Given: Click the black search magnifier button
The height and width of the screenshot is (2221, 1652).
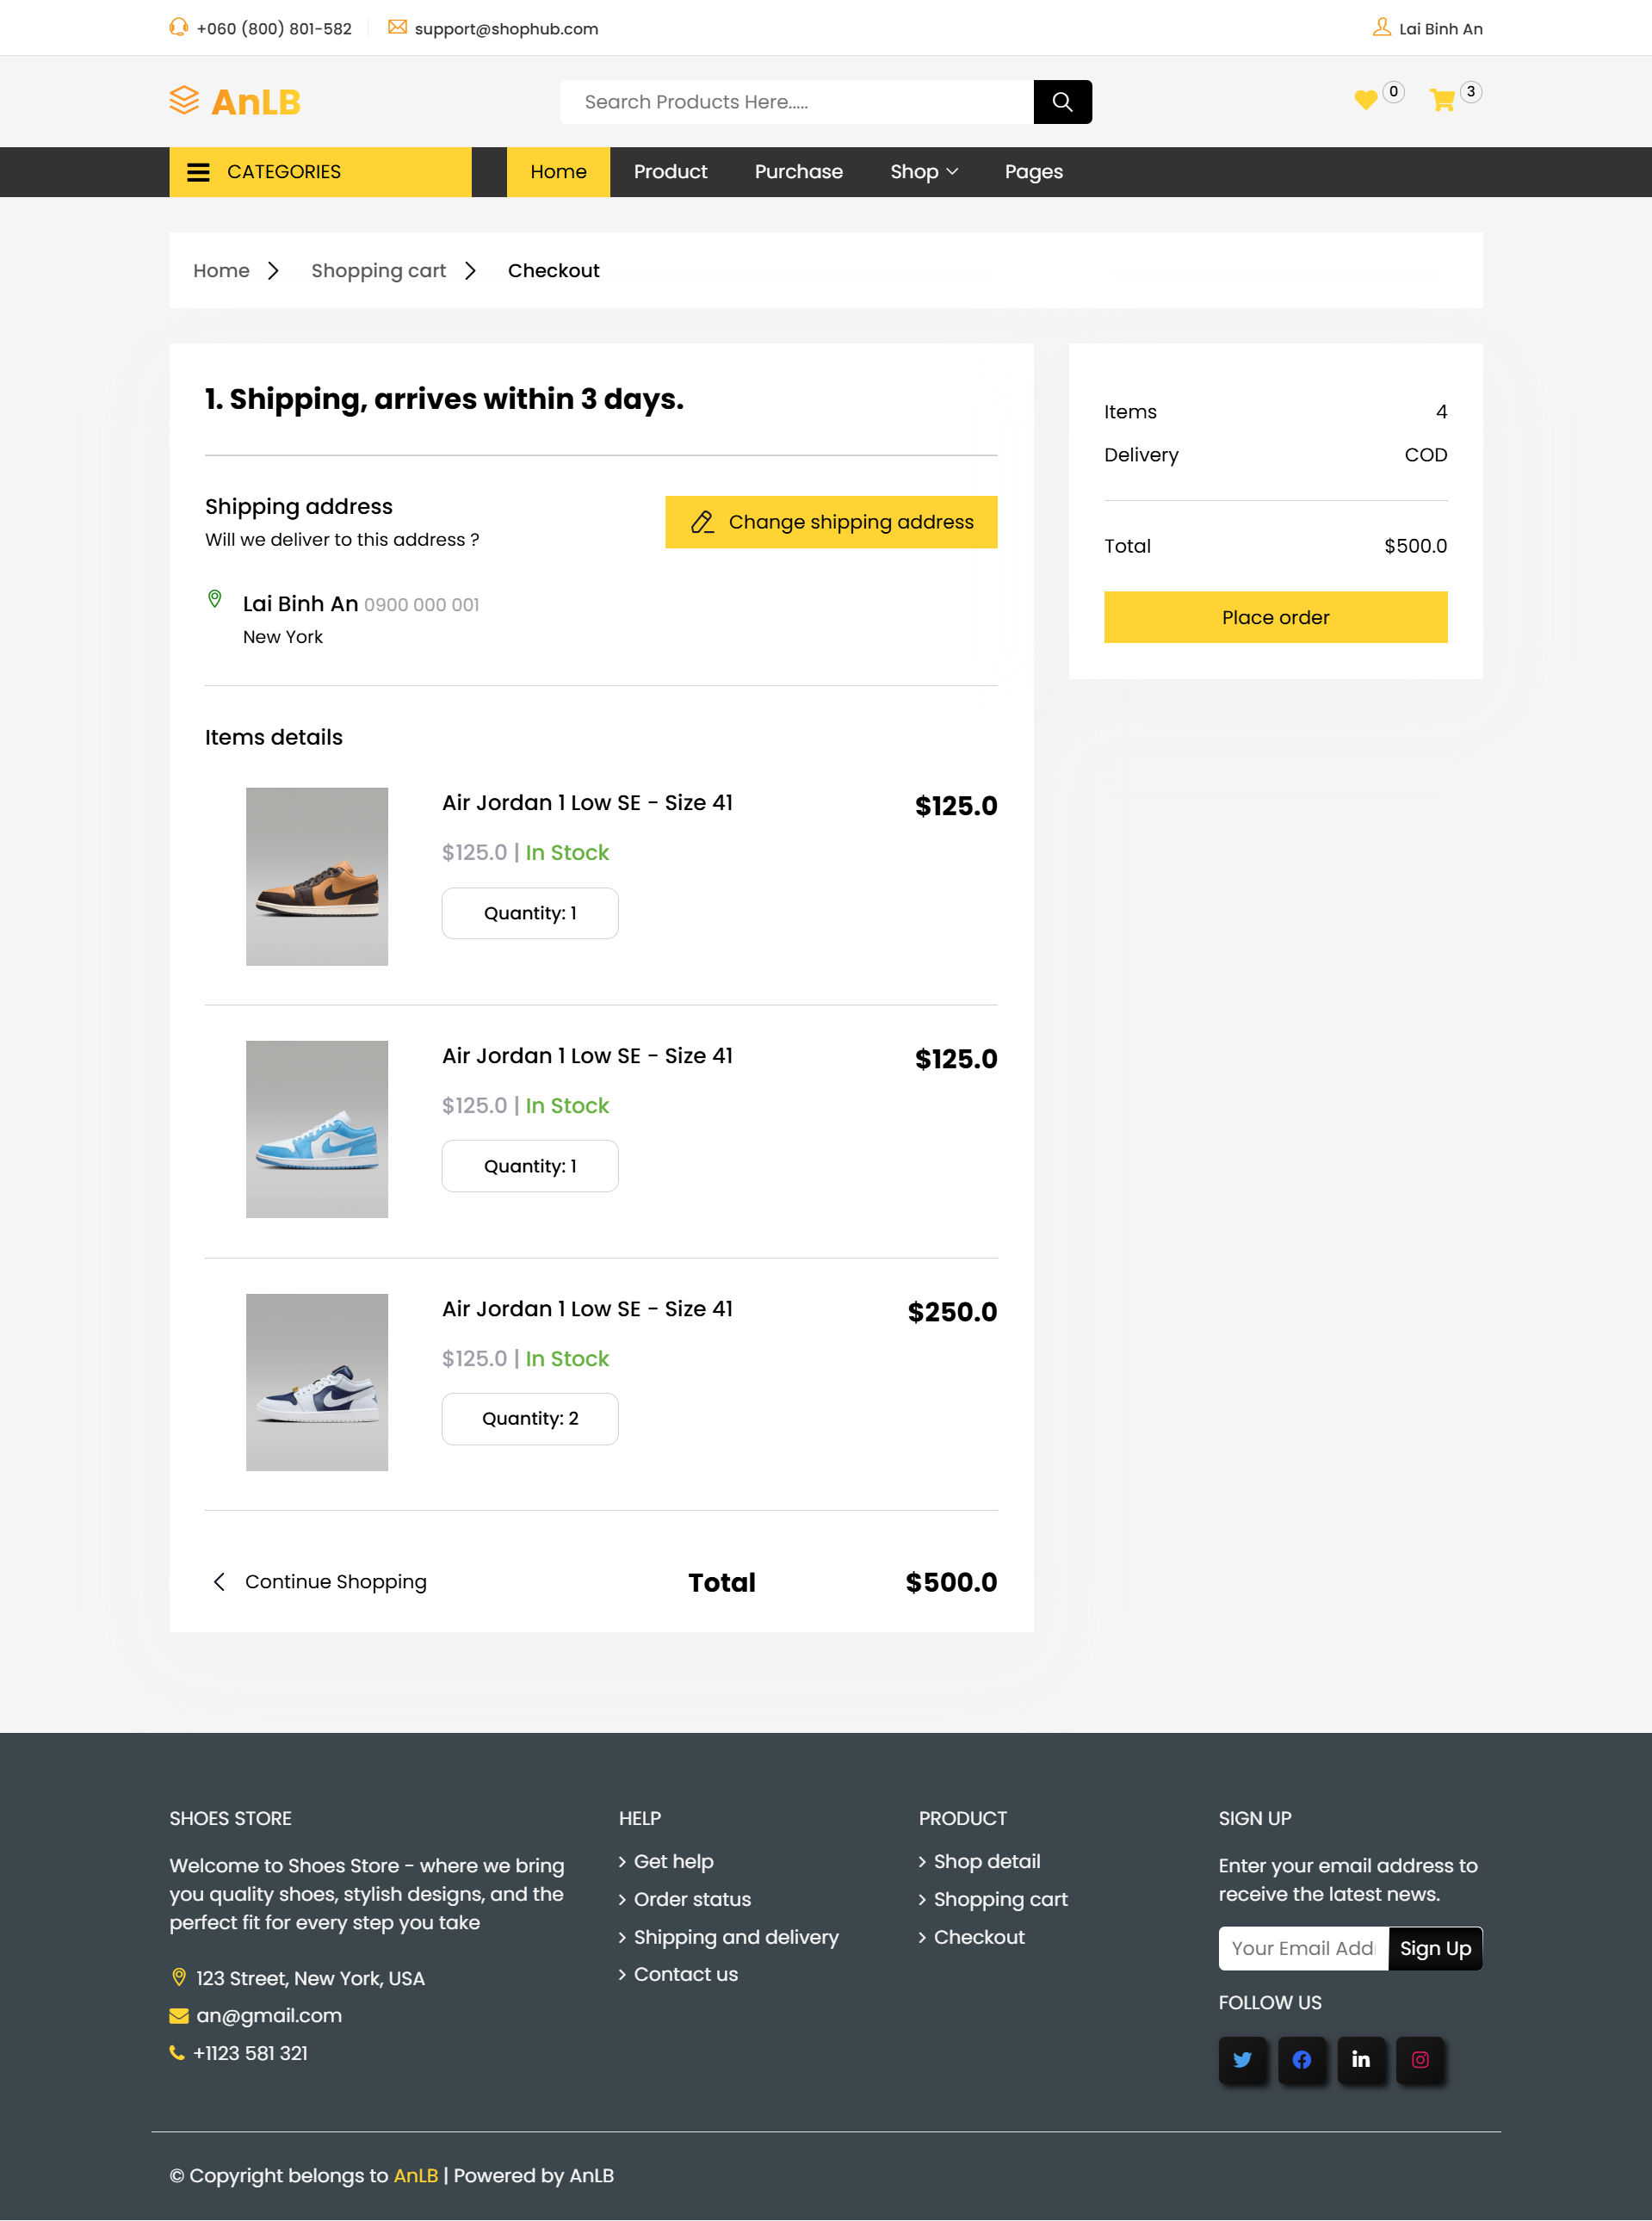Looking at the screenshot, I should (x=1062, y=102).
